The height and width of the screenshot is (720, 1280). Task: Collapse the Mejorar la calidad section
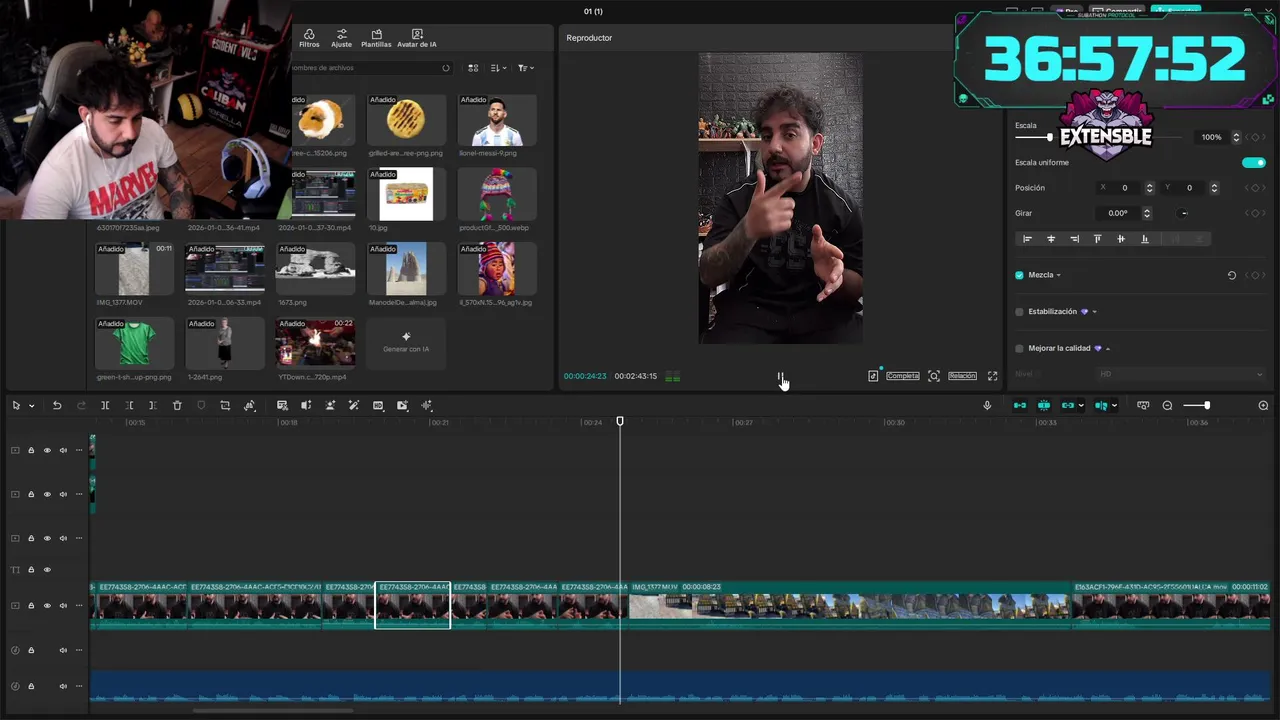[1108, 348]
